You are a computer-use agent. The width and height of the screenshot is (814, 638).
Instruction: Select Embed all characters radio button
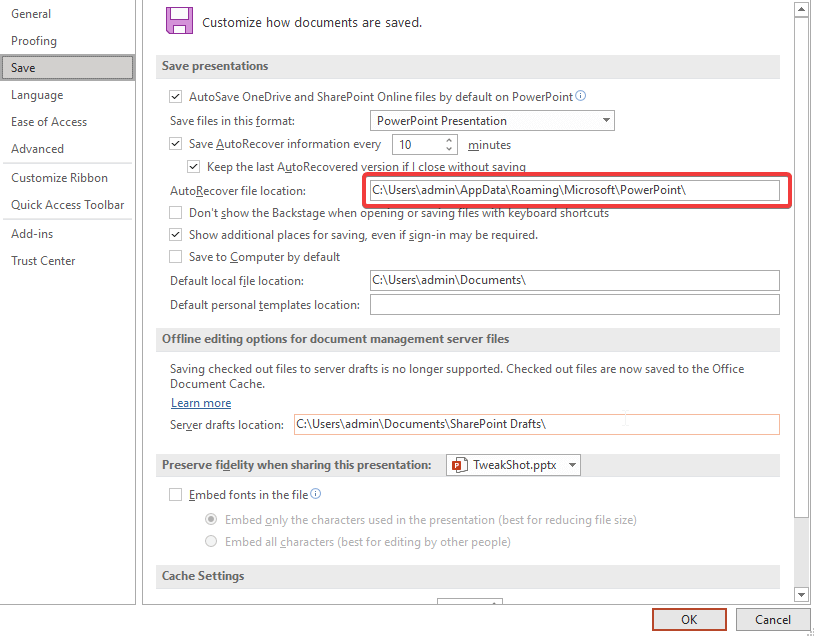pyautogui.click(x=211, y=541)
